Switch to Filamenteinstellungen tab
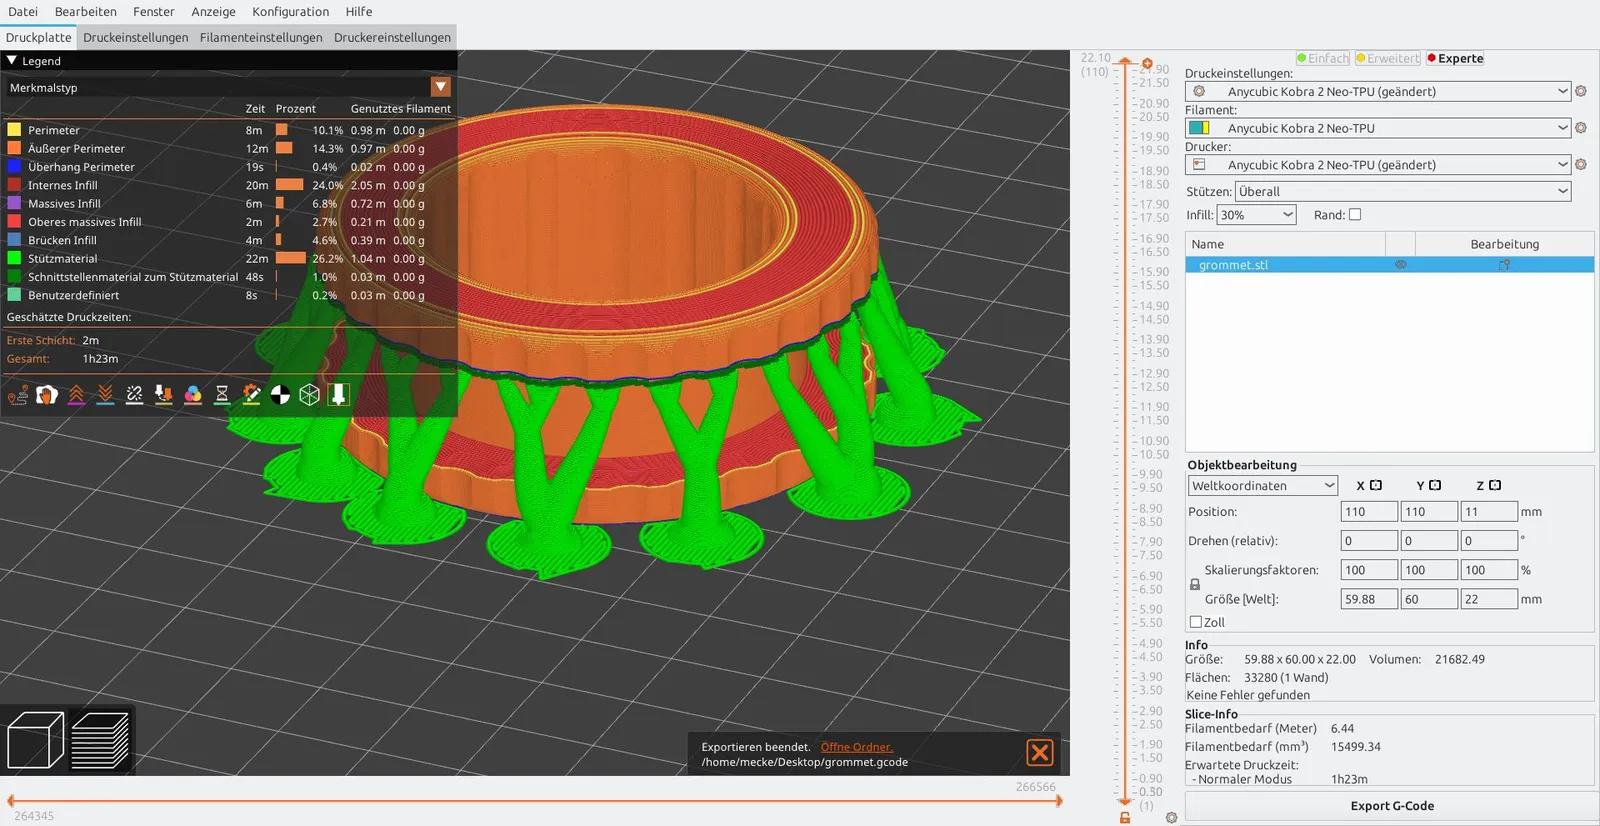The width and height of the screenshot is (1600, 826). click(x=261, y=38)
